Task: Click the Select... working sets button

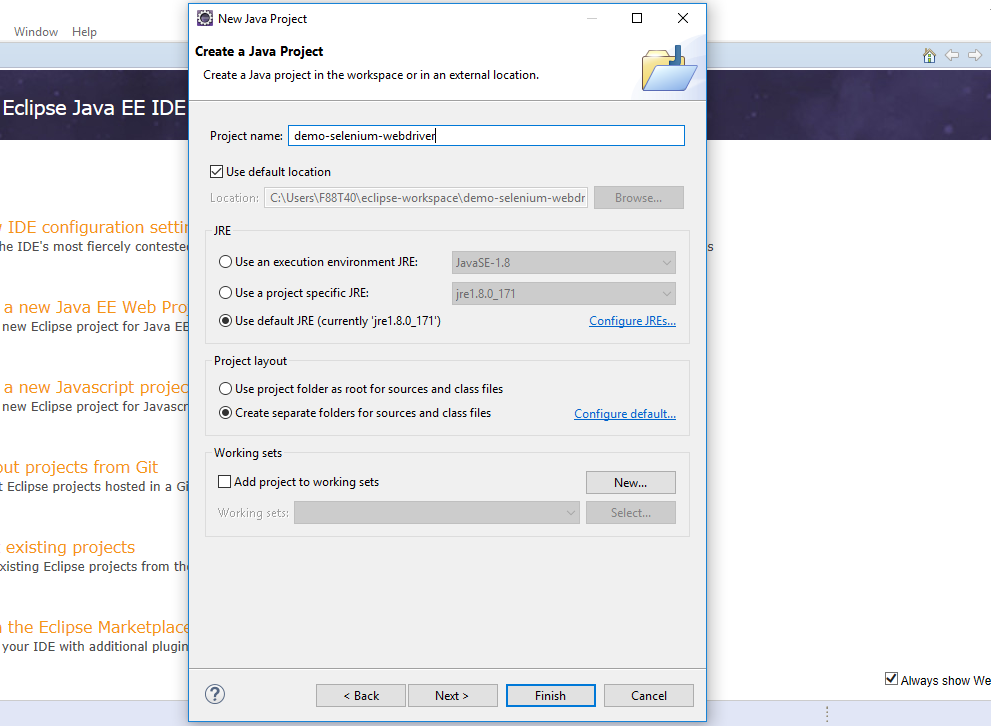Action: tap(631, 512)
